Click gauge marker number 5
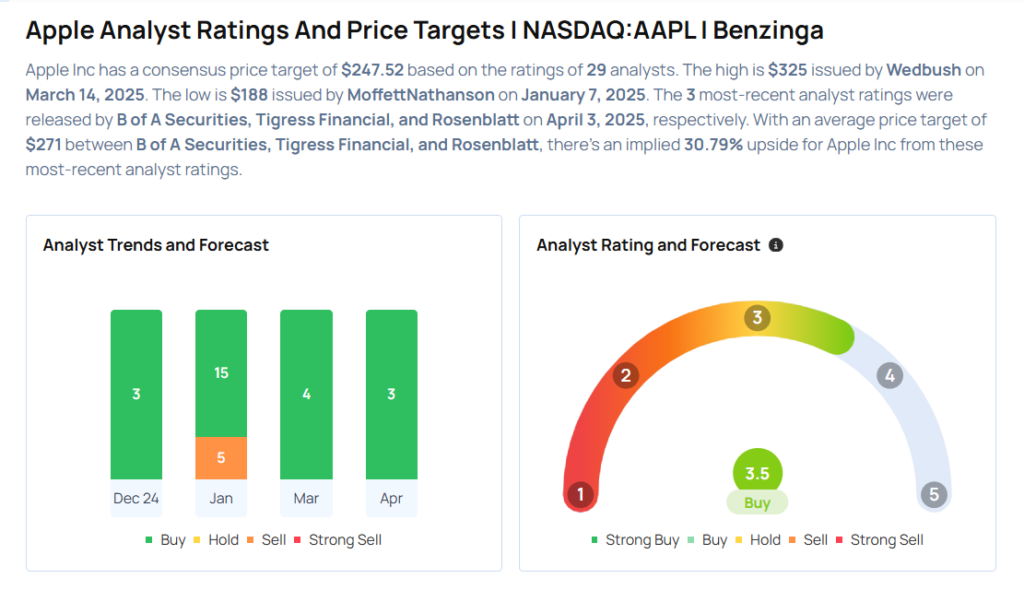This screenshot has width=1024, height=590. click(934, 494)
